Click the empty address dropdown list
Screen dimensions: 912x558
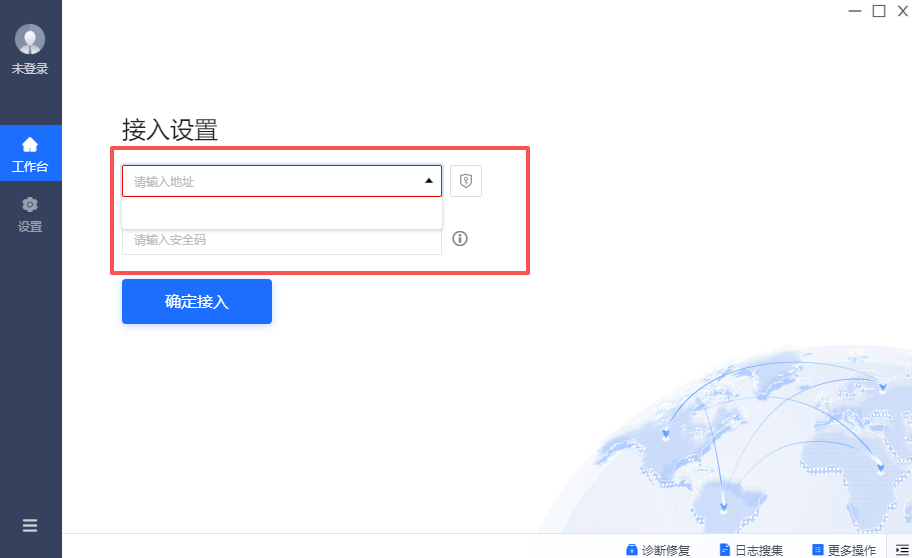[282, 213]
